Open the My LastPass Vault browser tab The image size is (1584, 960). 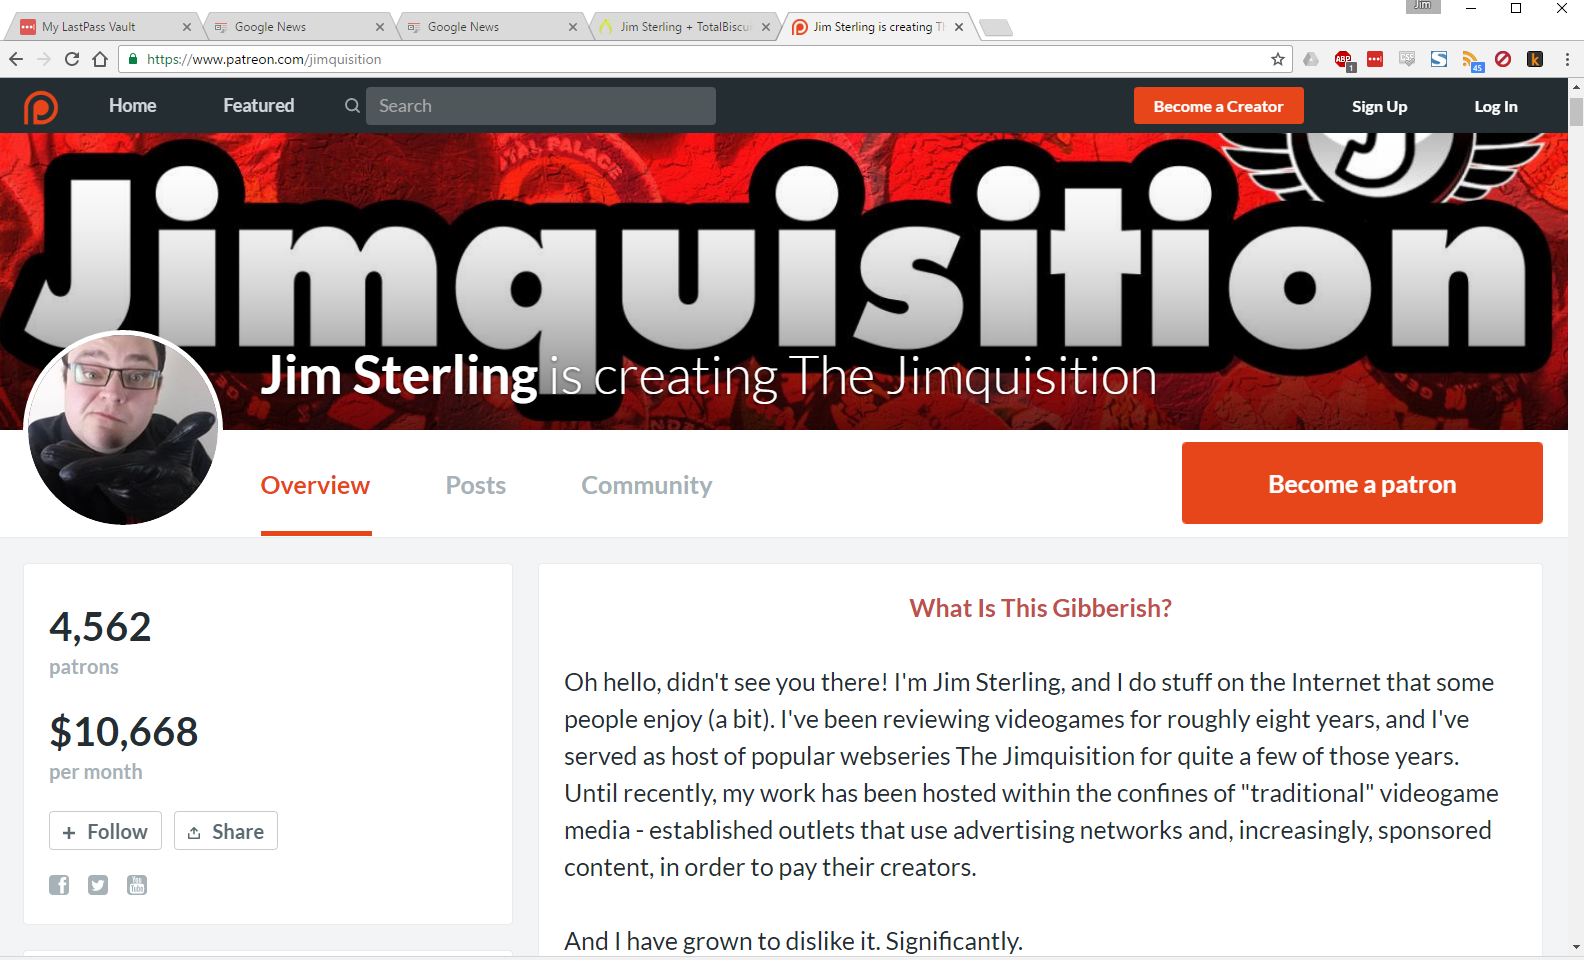coord(104,27)
